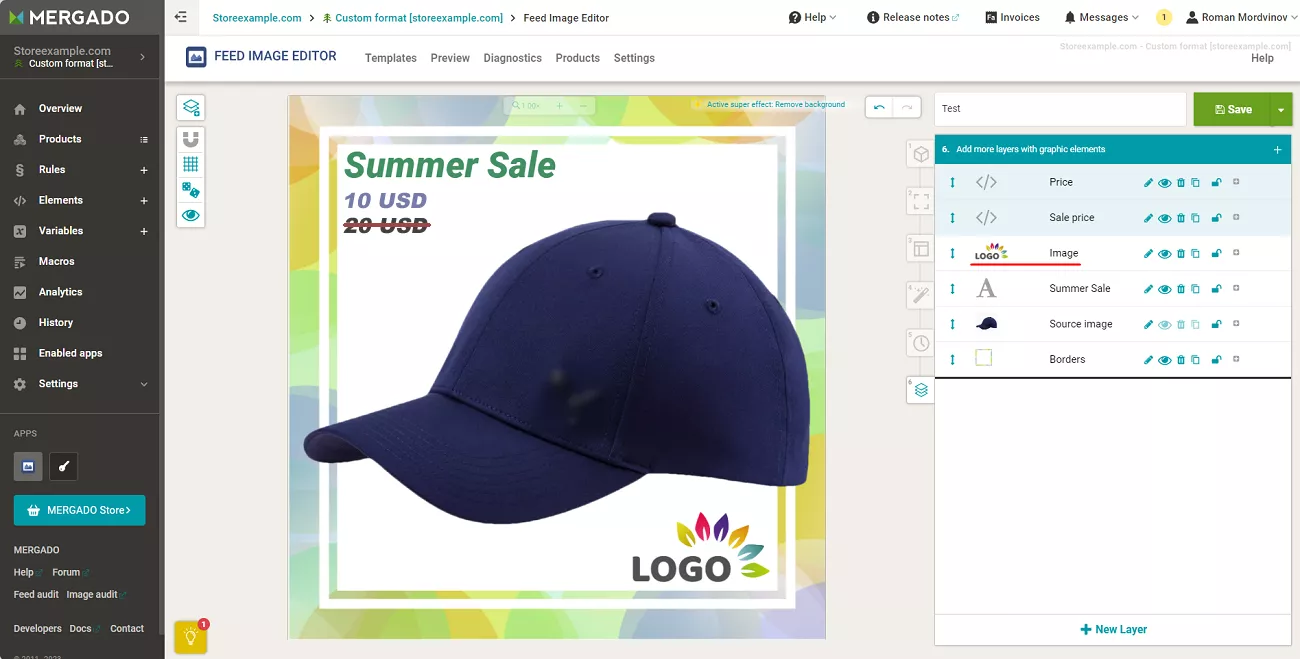This screenshot has height=659, width=1300.
Task: Edit the Image layer
Action: pyautogui.click(x=1148, y=254)
